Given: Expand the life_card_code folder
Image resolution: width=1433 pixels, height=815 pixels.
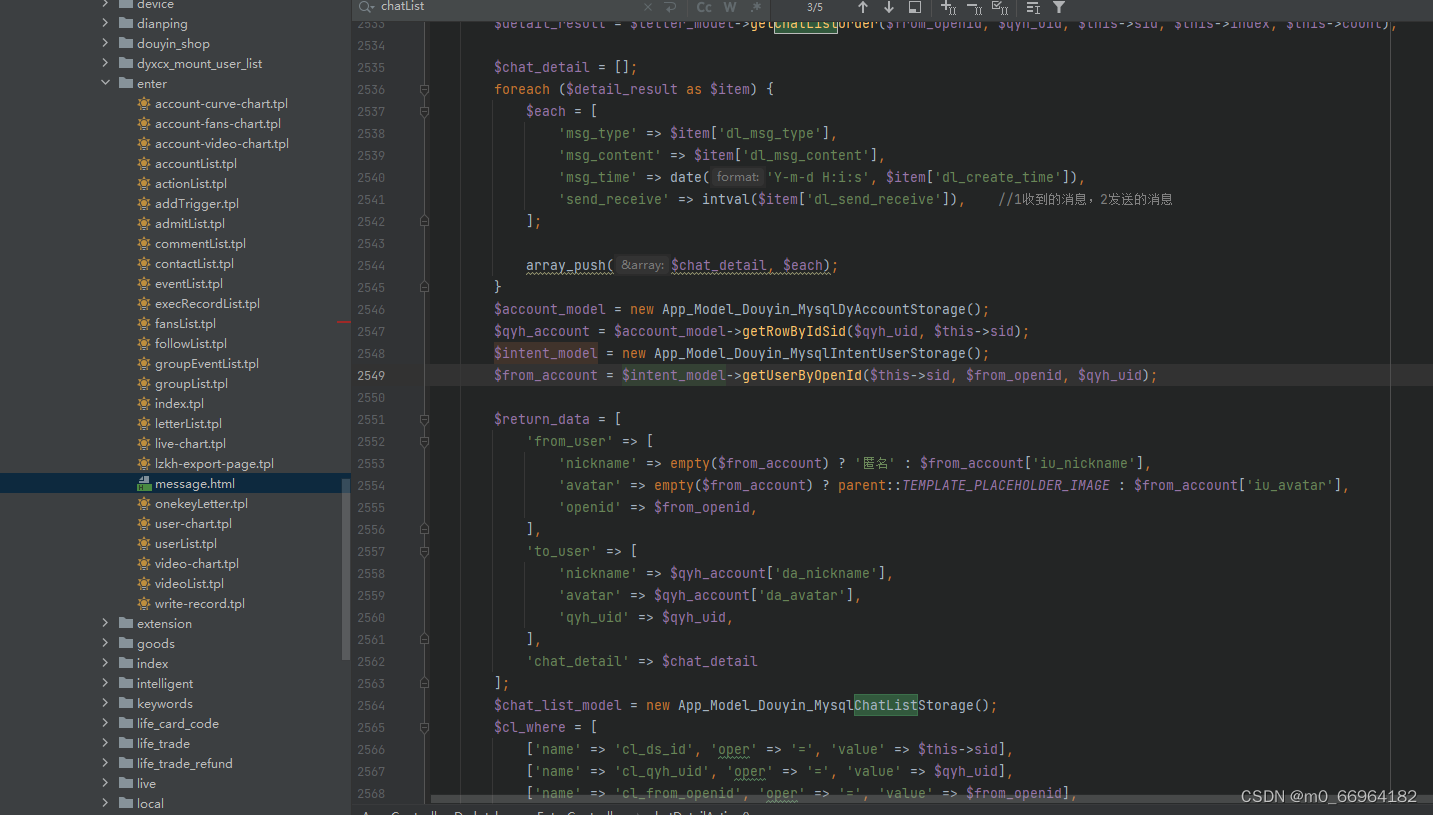Looking at the screenshot, I should point(106,724).
